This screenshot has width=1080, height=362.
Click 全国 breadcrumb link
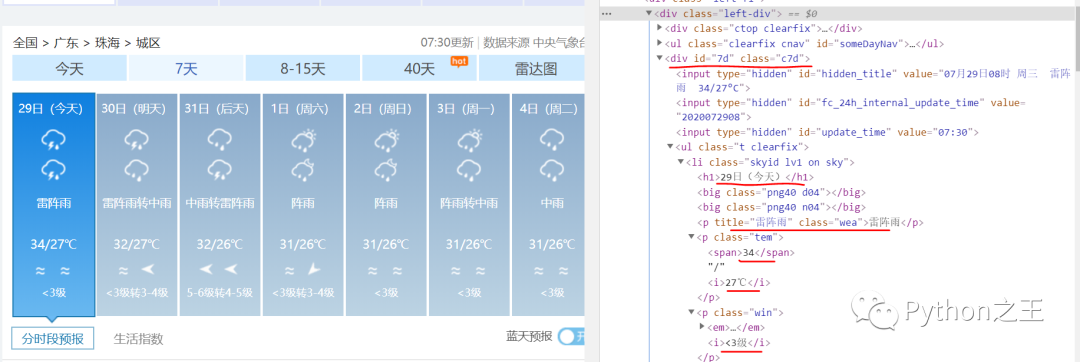(x=25, y=43)
